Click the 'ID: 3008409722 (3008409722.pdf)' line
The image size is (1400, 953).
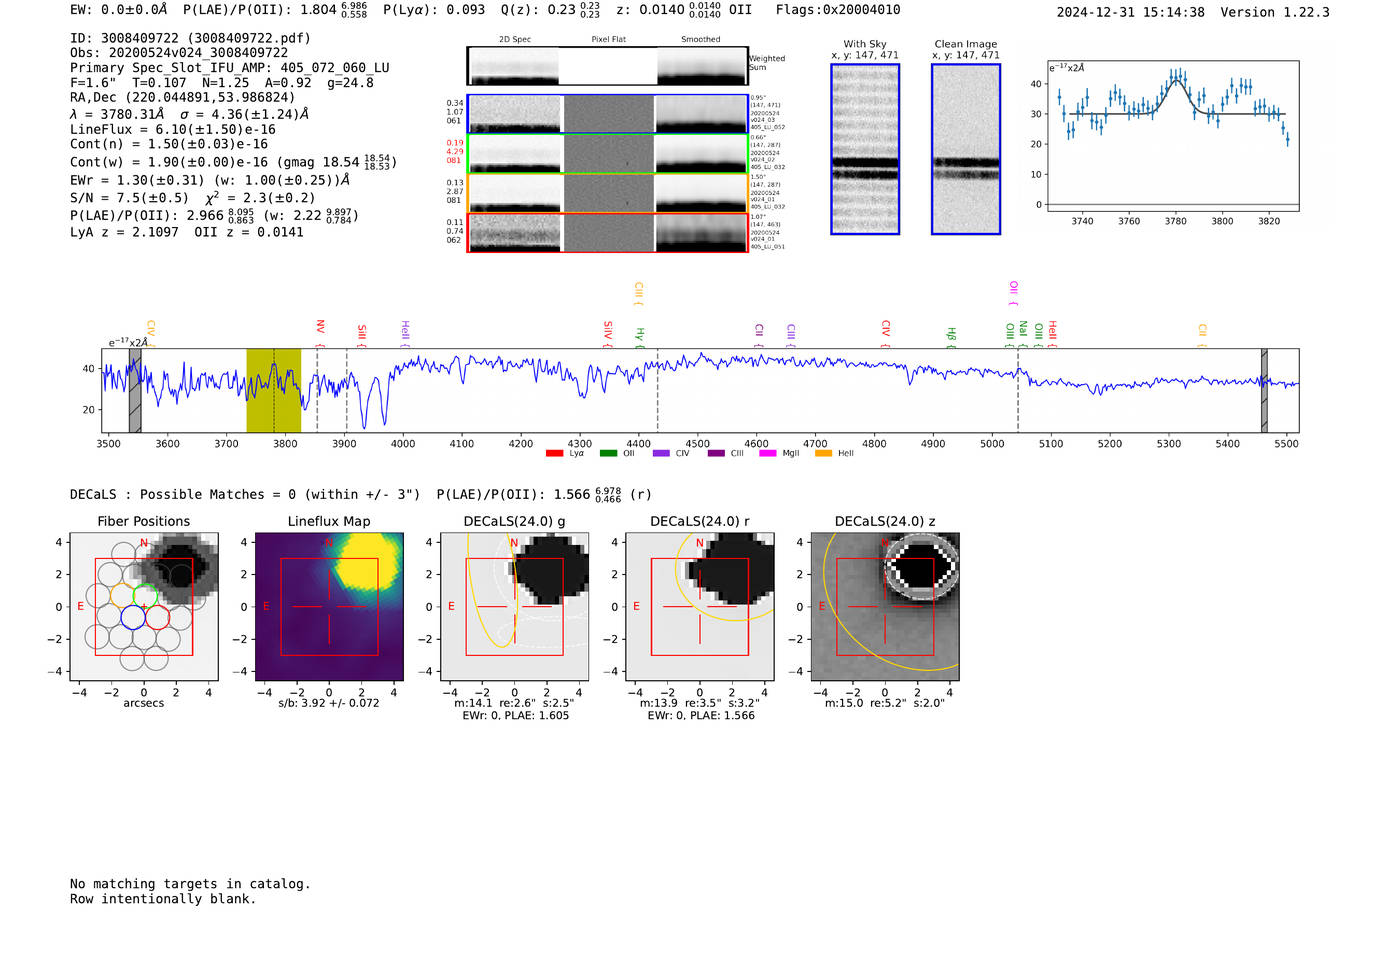coord(190,38)
